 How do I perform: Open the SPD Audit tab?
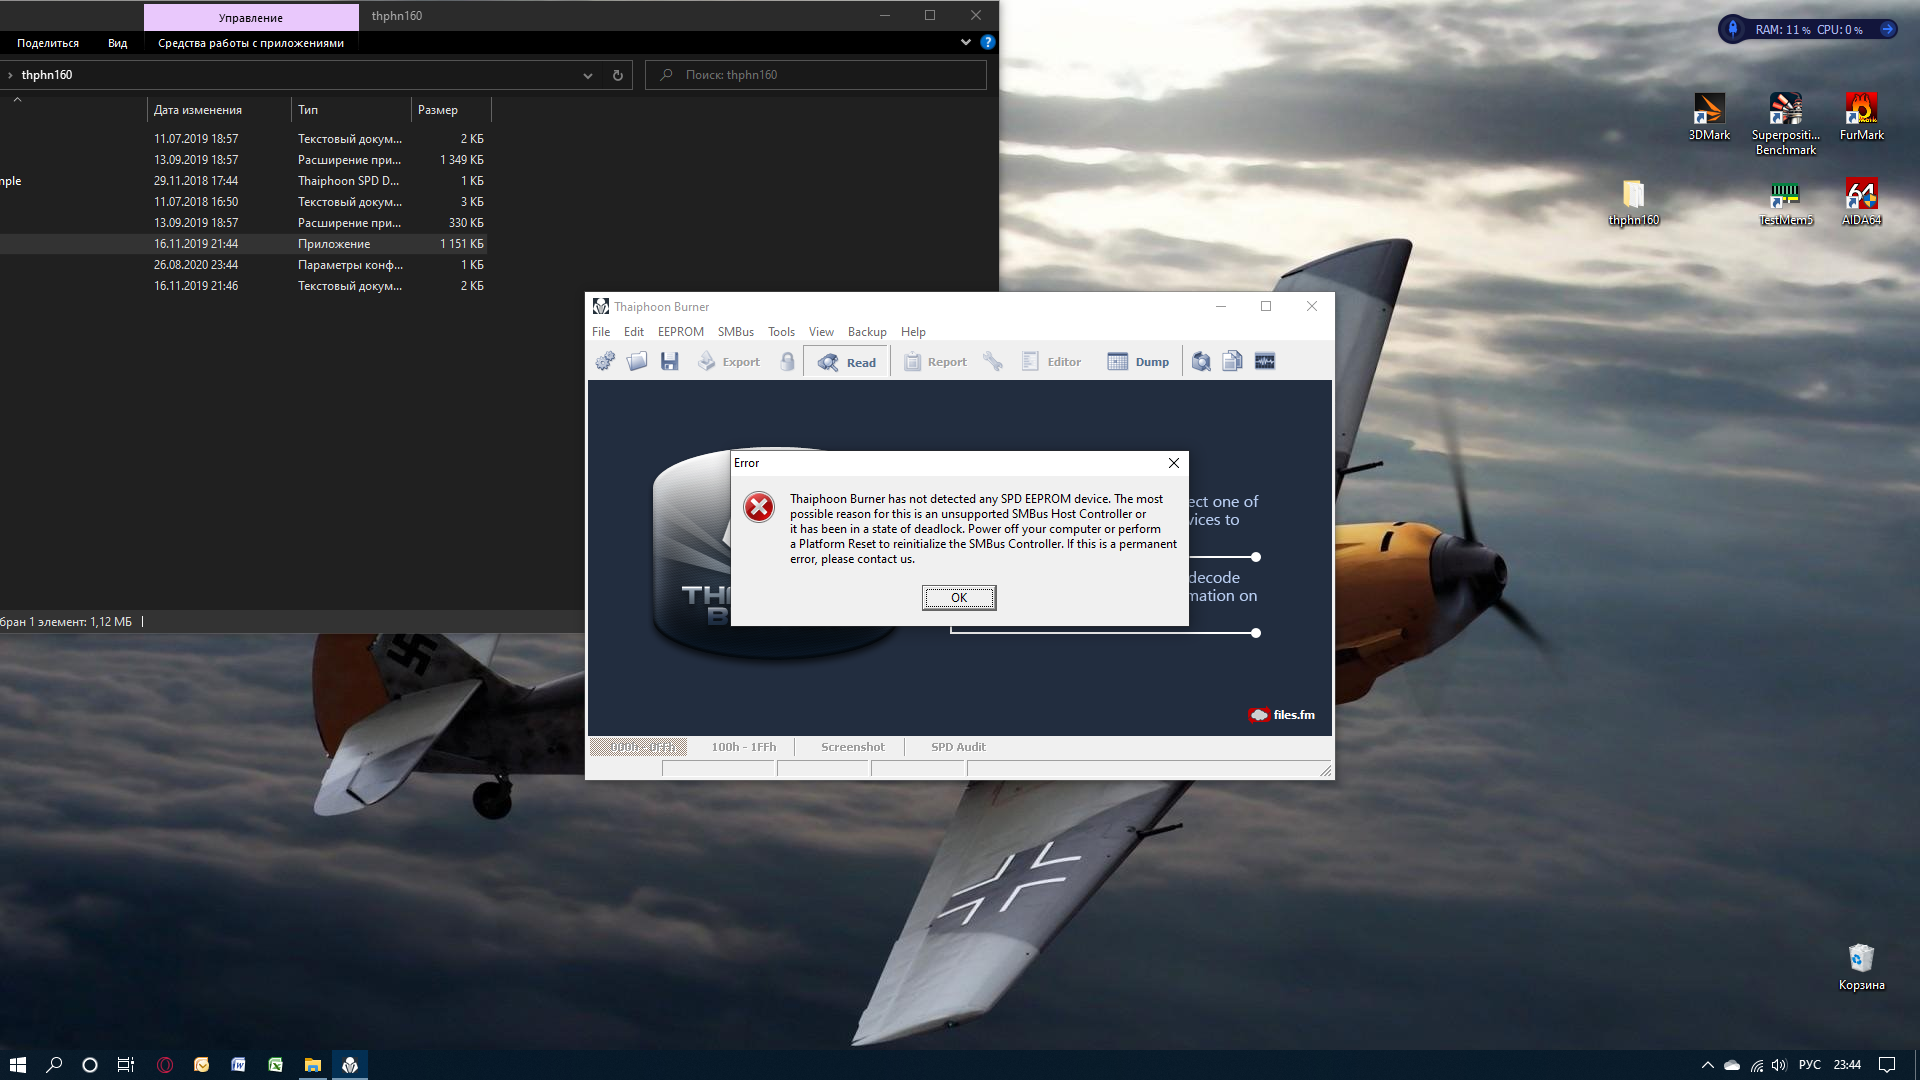(x=957, y=747)
